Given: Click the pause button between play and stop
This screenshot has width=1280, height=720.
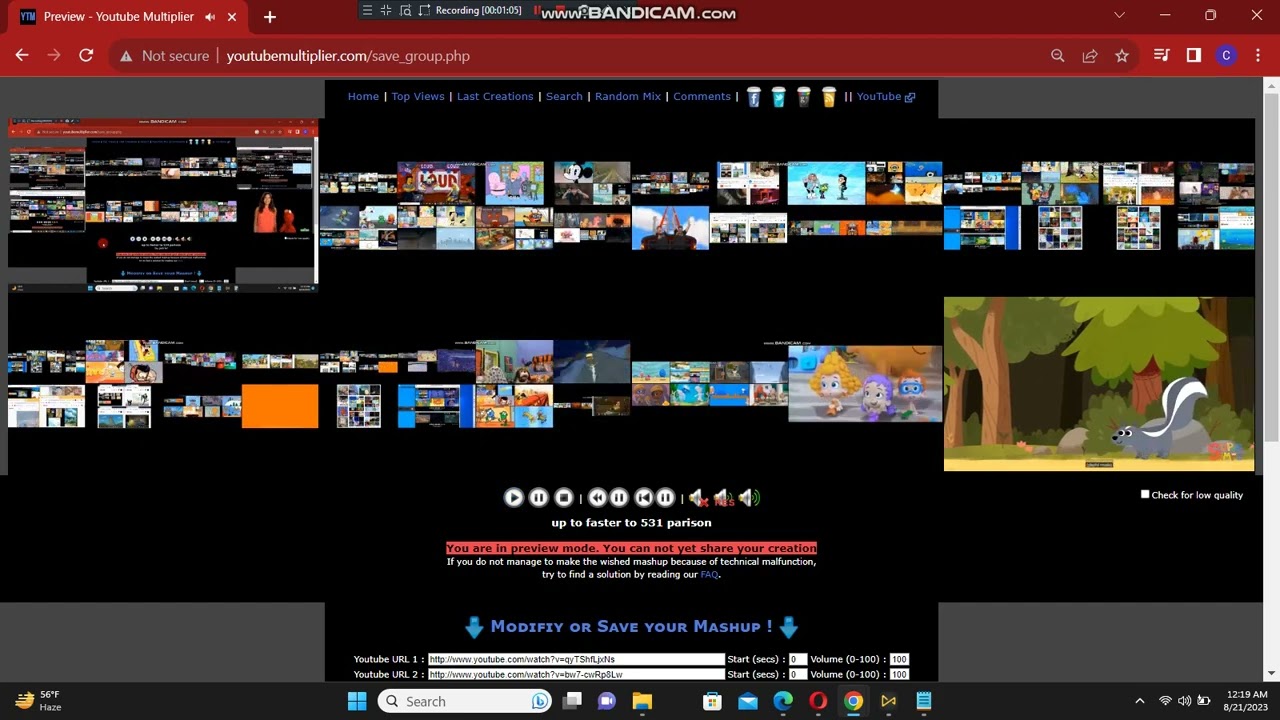Looking at the screenshot, I should (538, 497).
